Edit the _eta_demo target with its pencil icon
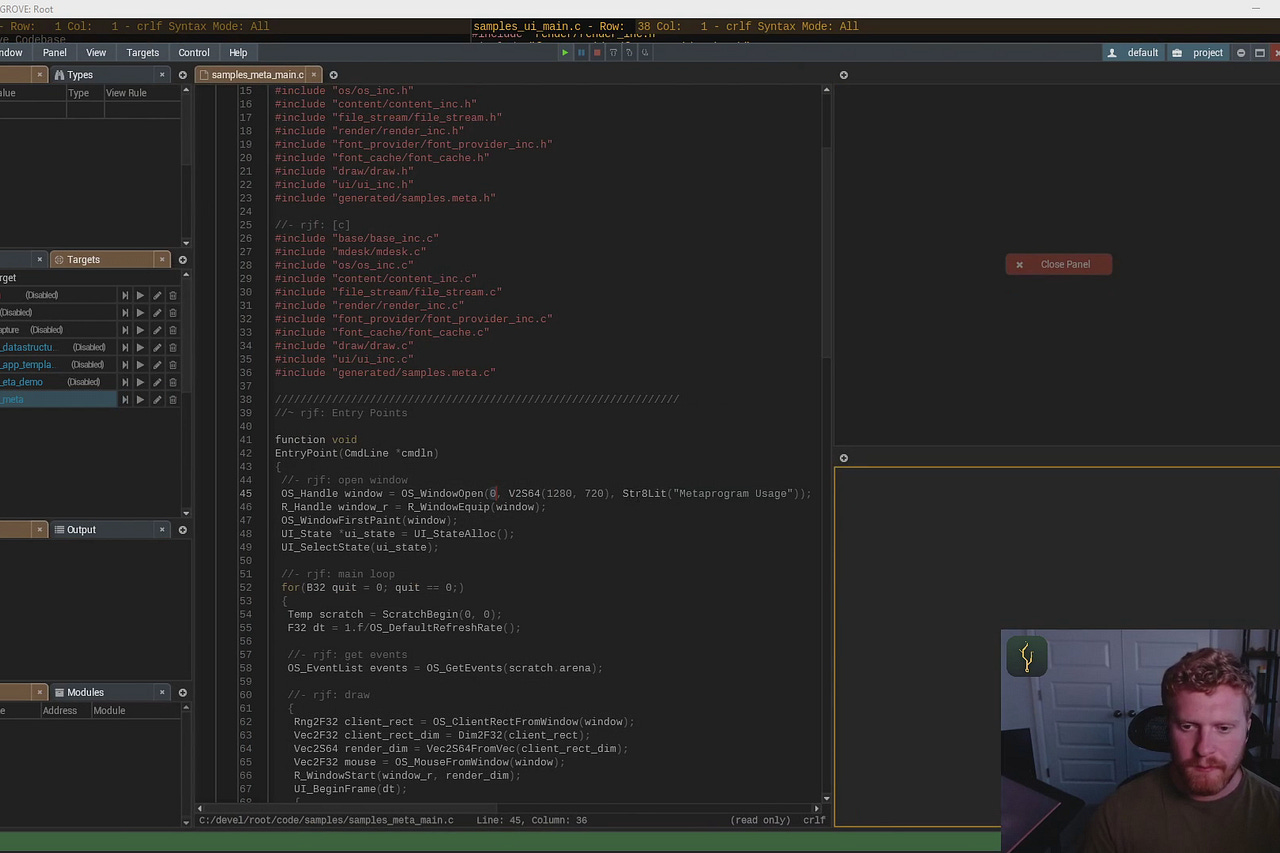The image size is (1280, 853). [x=156, y=382]
